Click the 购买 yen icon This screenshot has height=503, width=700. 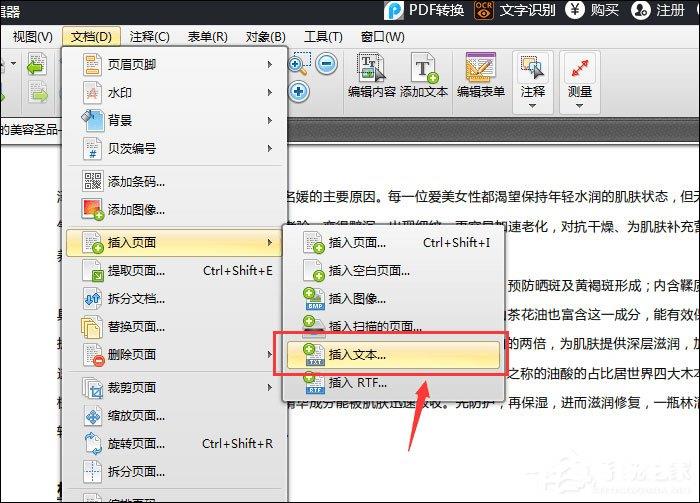tap(575, 10)
